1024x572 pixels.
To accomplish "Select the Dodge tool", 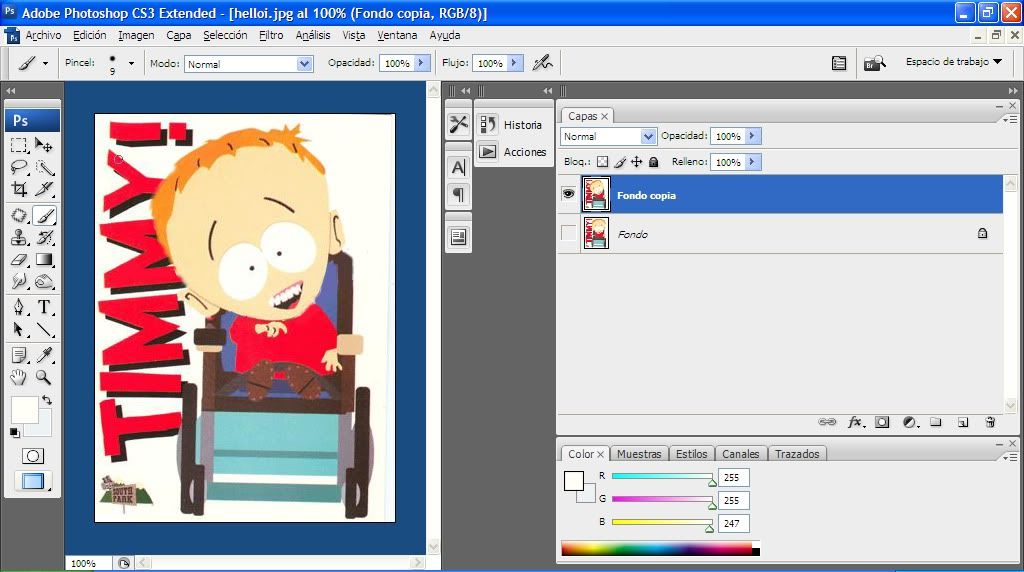I will tap(44, 281).
